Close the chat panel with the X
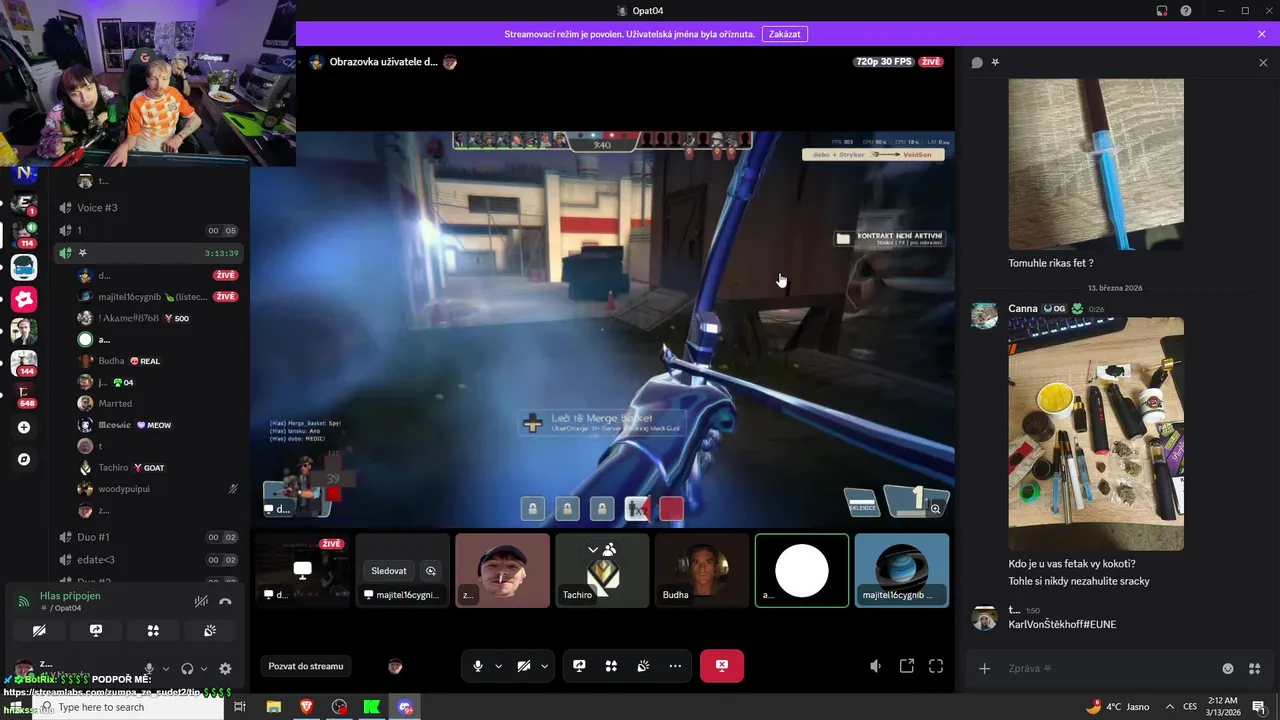Screen dimensions: 1280x720 (x=1263, y=62)
